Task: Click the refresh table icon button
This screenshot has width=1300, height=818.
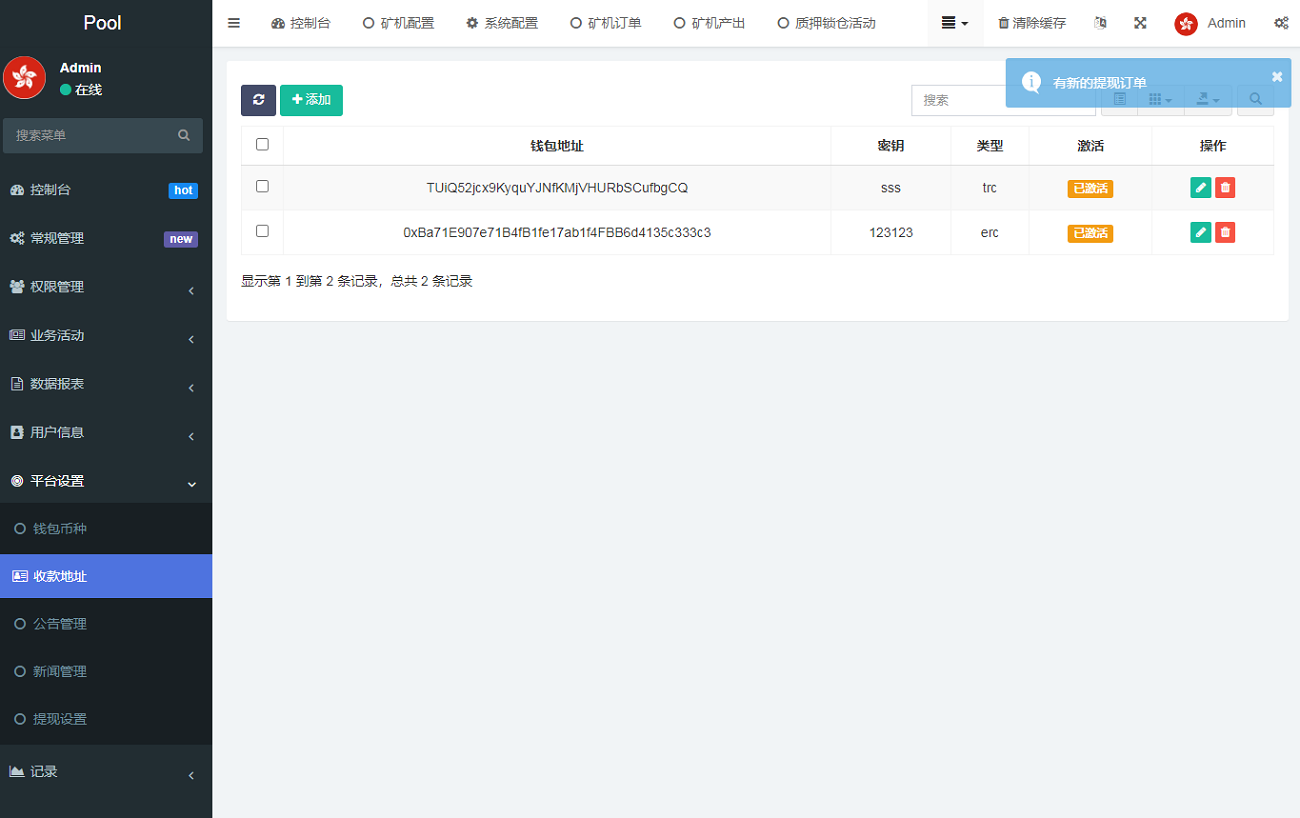Action: (x=258, y=100)
